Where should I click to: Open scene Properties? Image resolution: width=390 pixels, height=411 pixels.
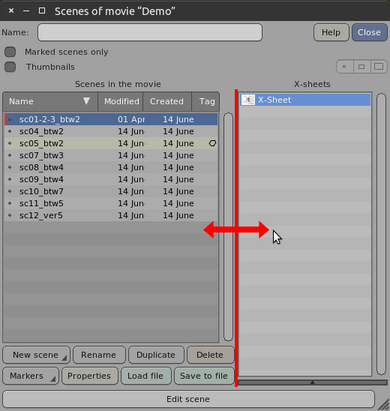point(89,376)
